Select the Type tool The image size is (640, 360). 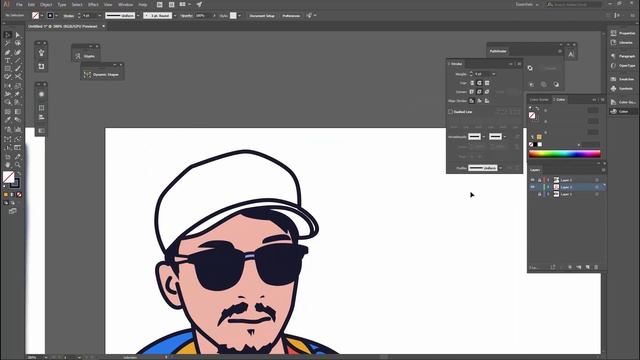coord(8,60)
